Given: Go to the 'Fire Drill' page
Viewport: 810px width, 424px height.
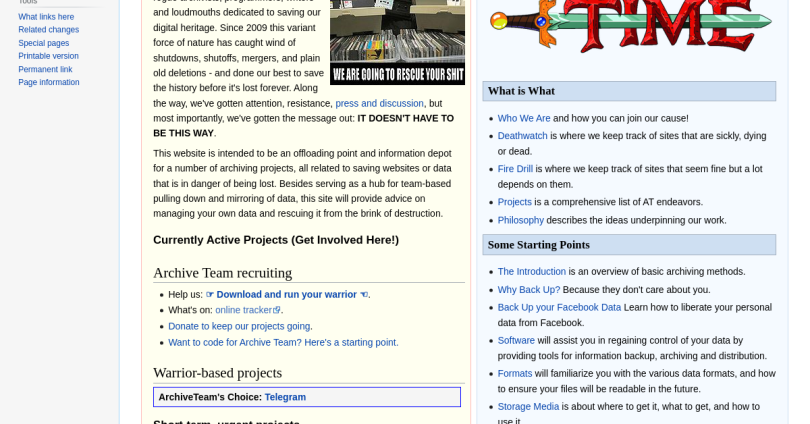Looking at the screenshot, I should click(x=515, y=169).
